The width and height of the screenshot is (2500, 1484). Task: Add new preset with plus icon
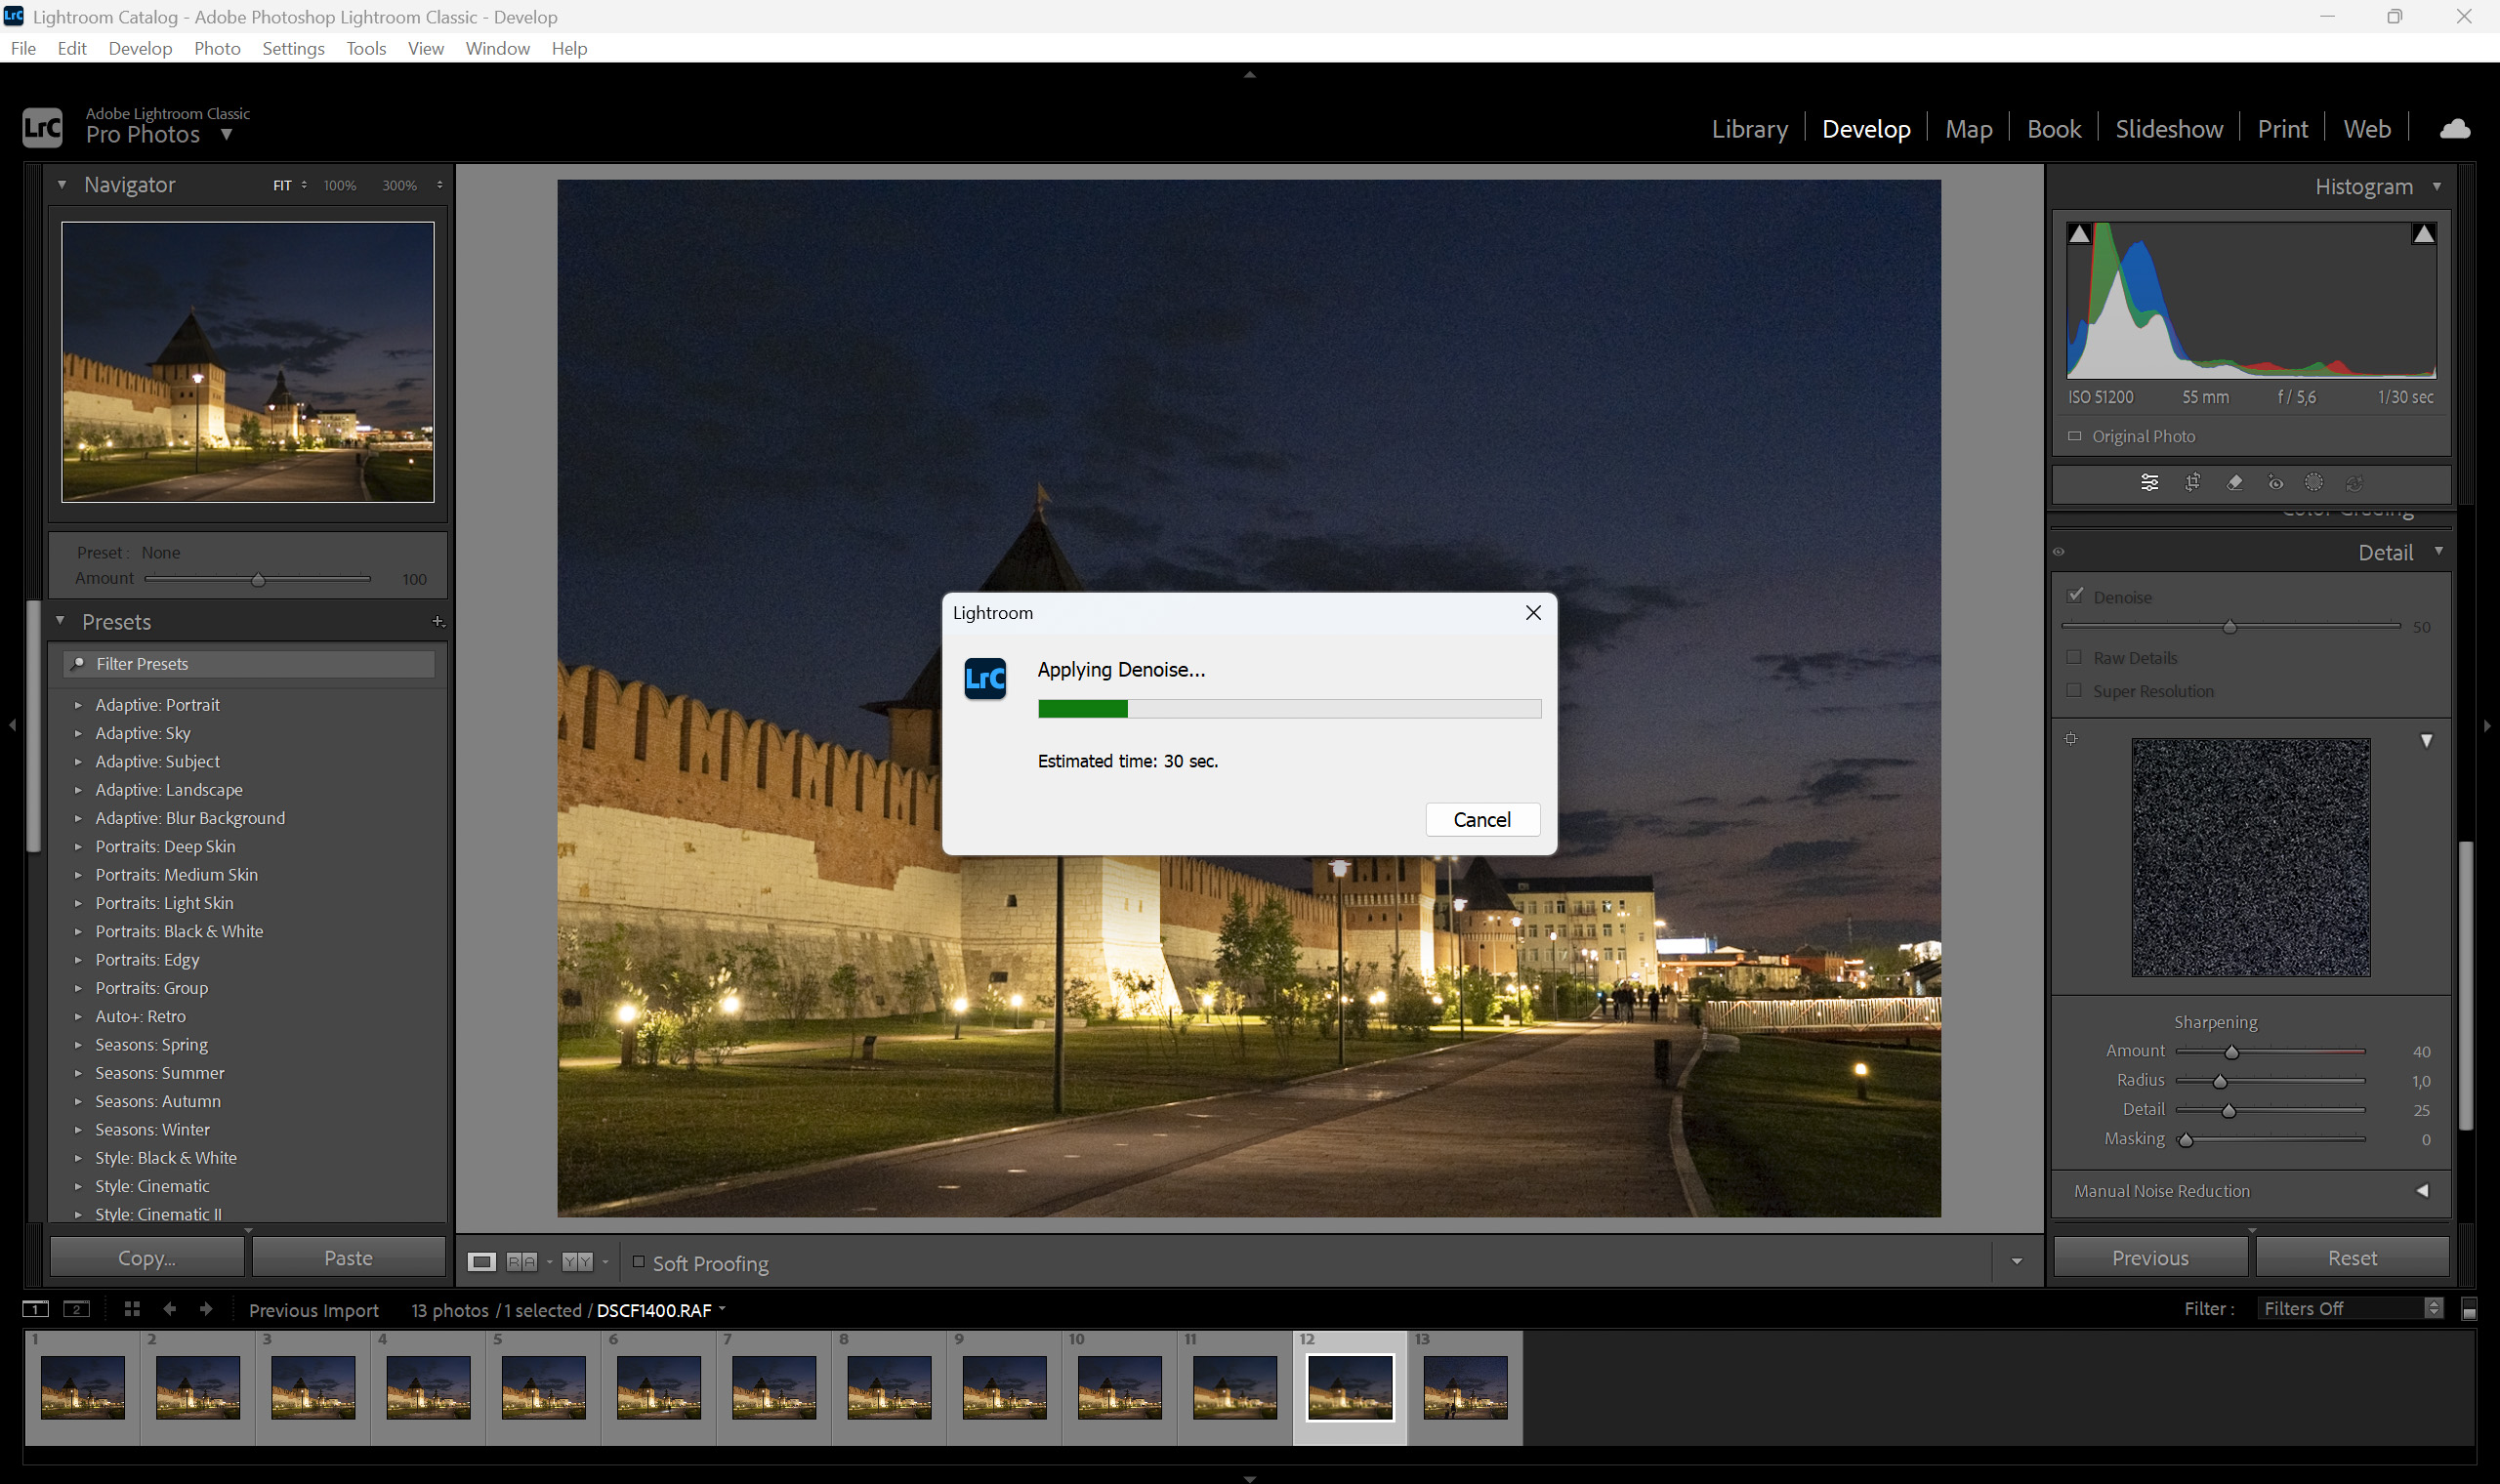[x=437, y=621]
